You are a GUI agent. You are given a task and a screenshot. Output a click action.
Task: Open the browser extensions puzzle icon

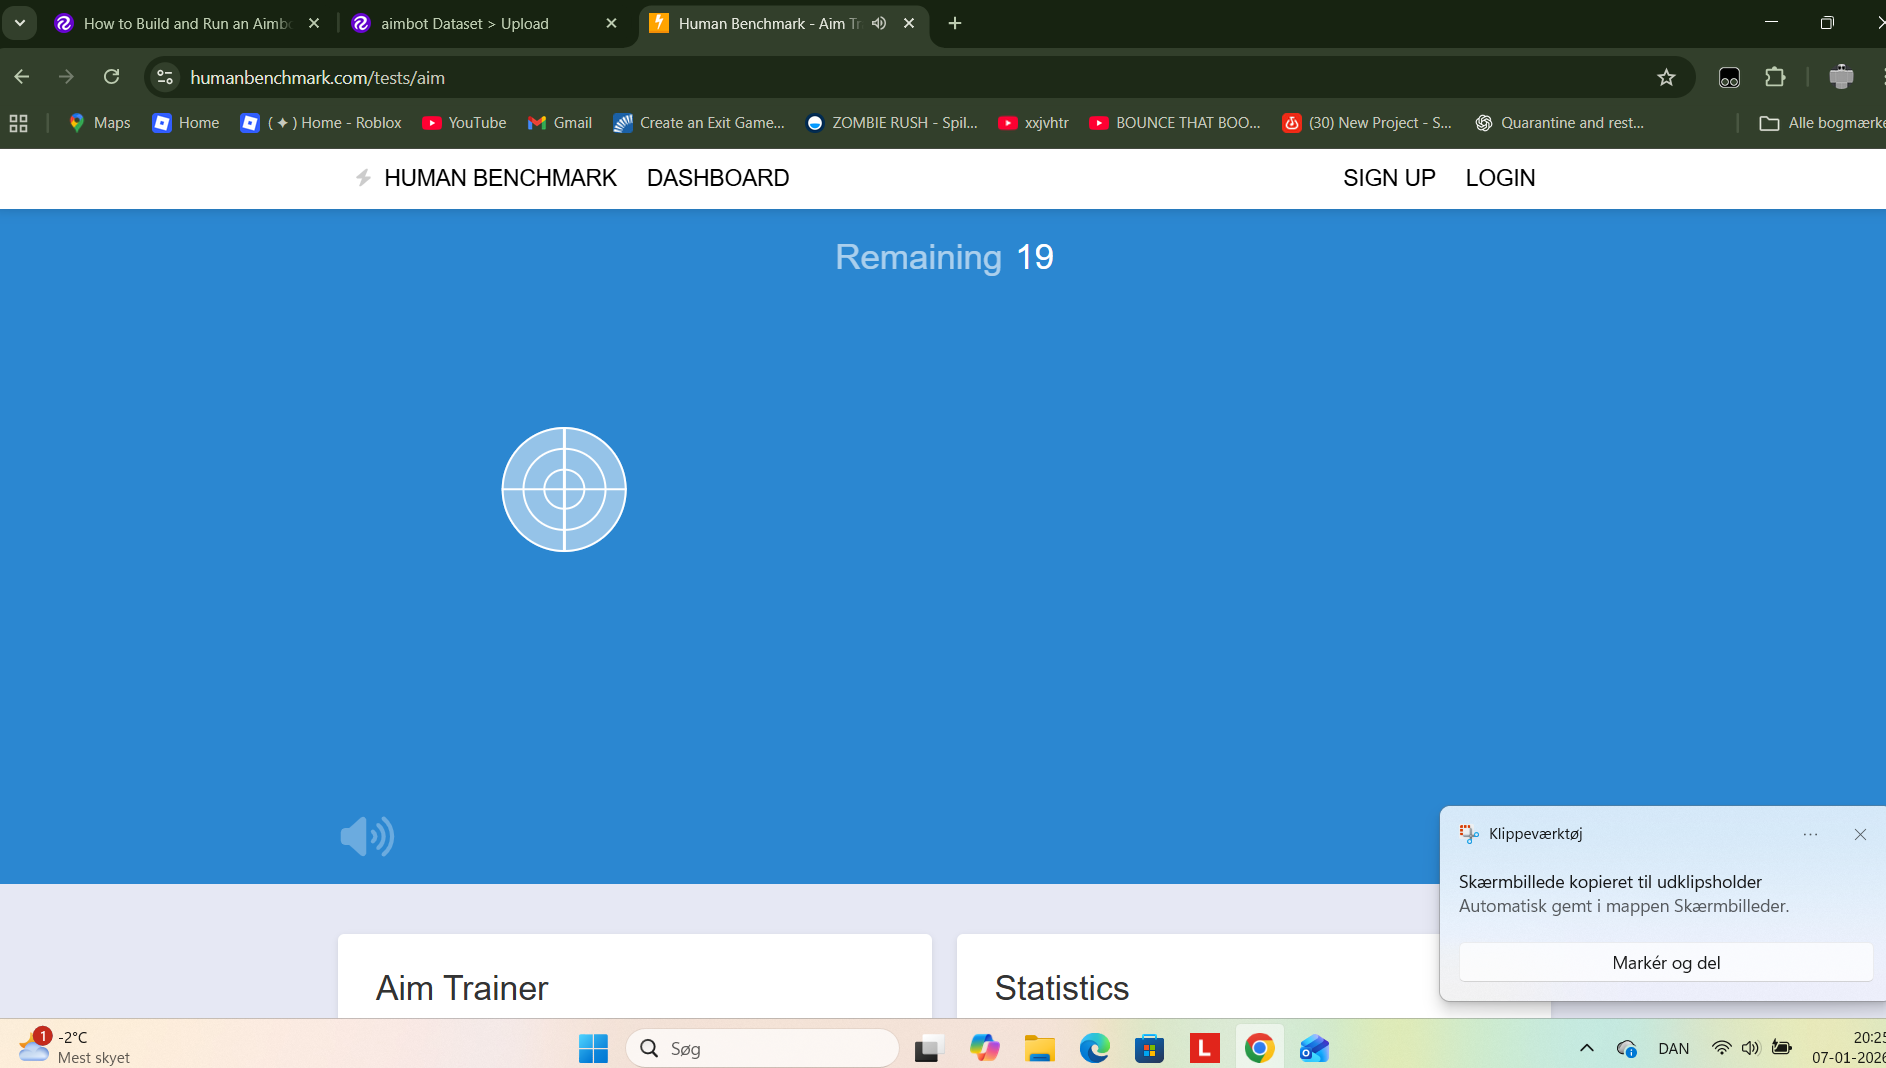[x=1775, y=77]
